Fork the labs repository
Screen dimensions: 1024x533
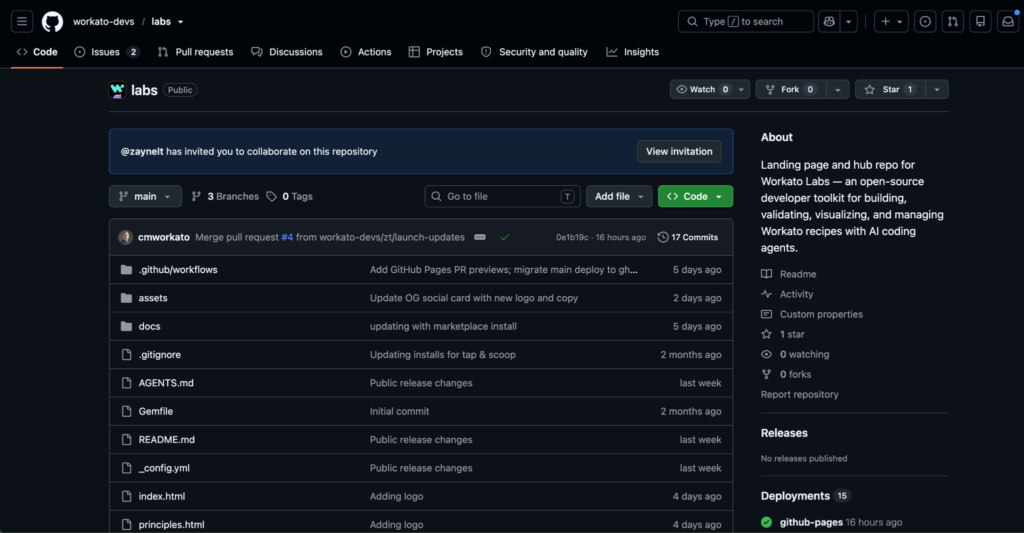point(790,89)
